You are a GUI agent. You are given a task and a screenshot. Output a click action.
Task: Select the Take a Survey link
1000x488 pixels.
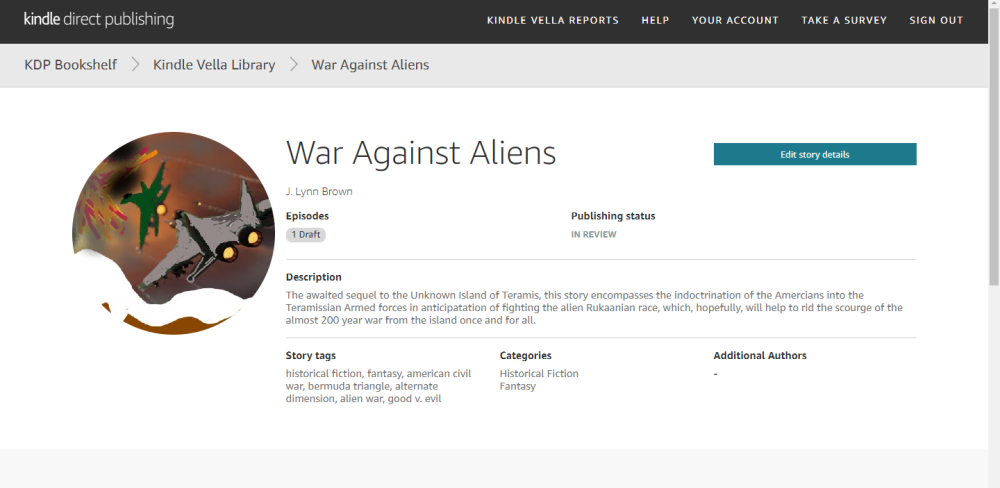843,21
